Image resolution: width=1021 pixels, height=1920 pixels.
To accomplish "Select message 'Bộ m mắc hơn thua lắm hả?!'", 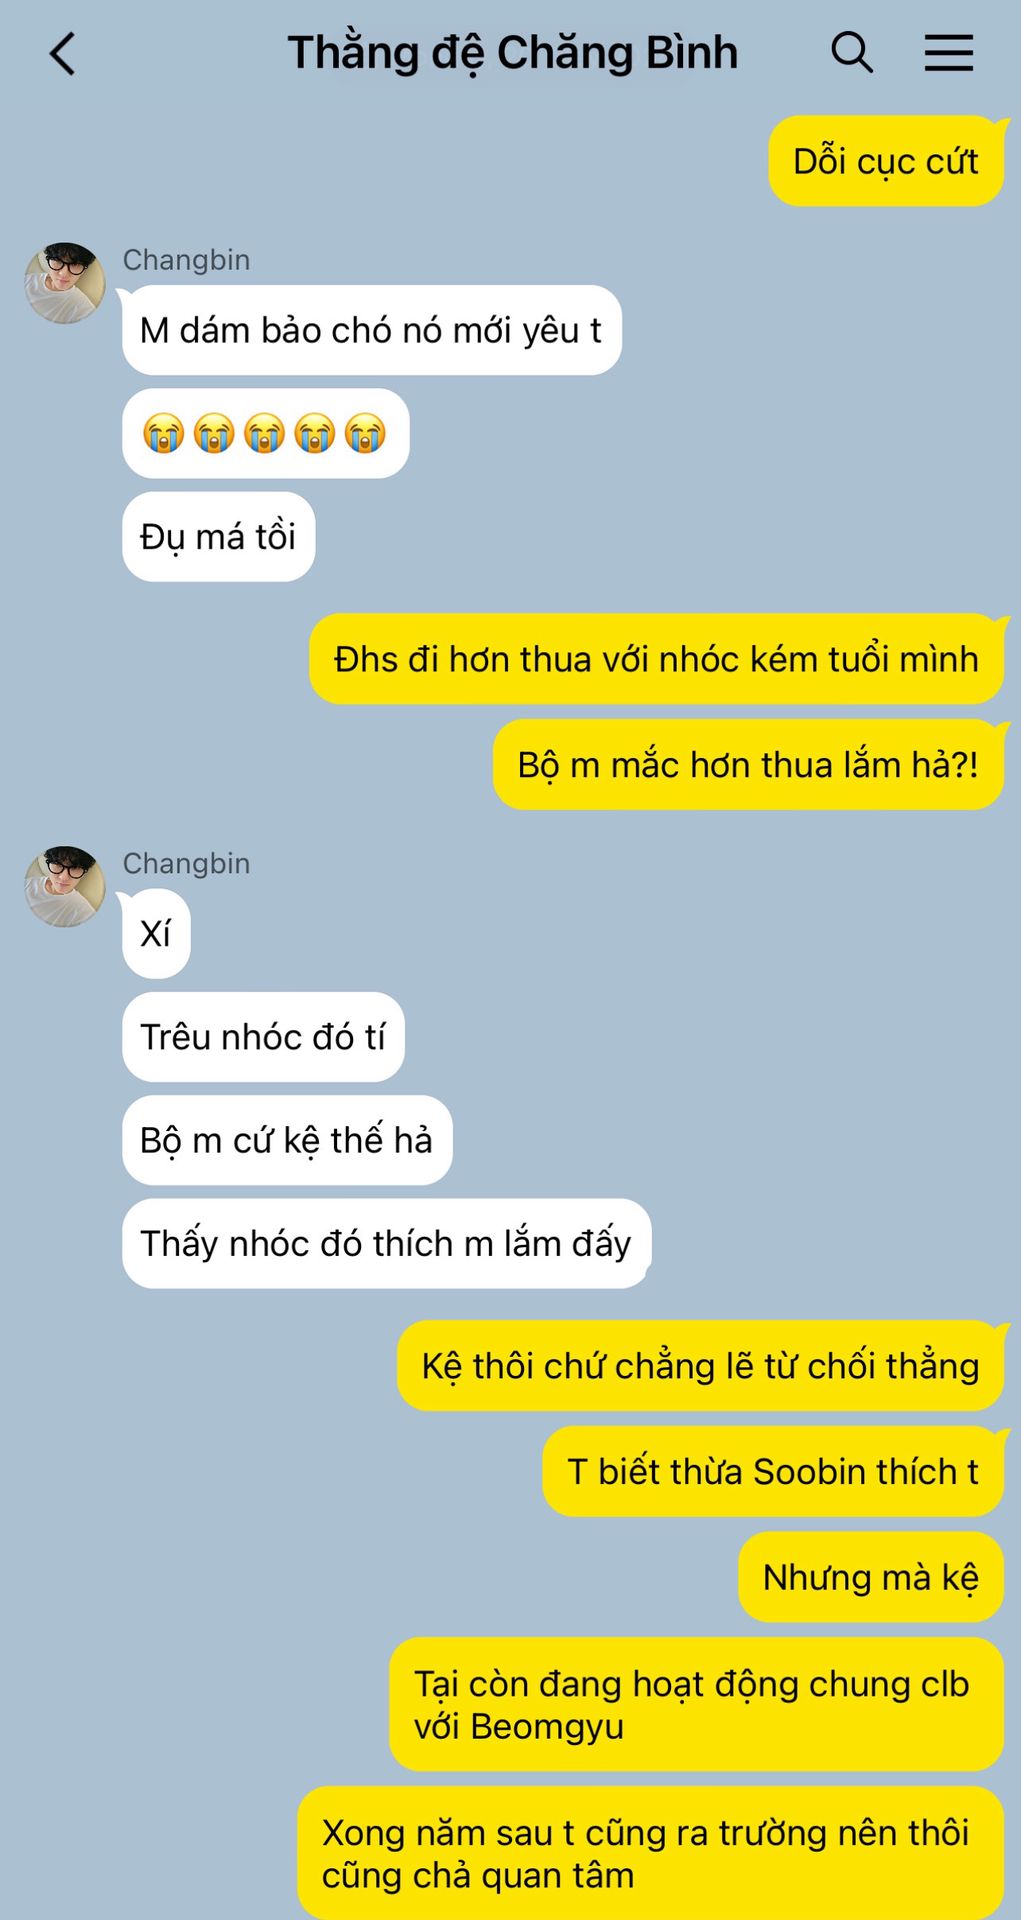I will (748, 764).
